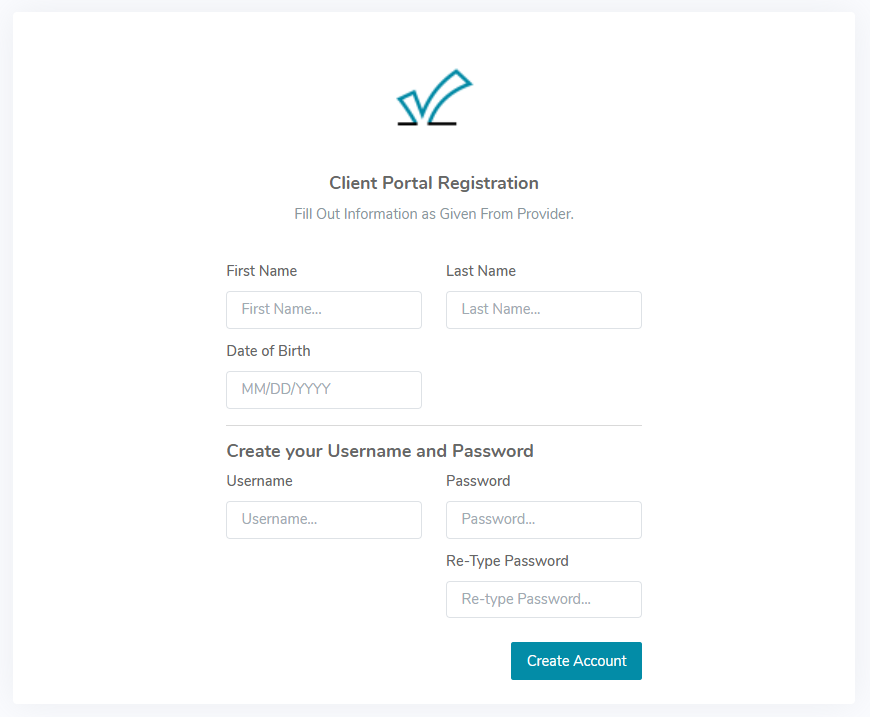Click the Re-Type Password label text

coord(507,561)
